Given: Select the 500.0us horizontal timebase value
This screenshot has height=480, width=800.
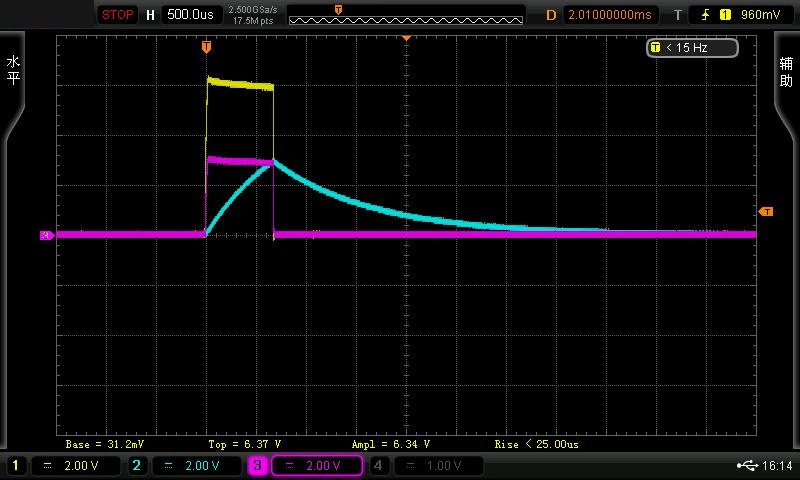Looking at the screenshot, I should pos(191,14).
